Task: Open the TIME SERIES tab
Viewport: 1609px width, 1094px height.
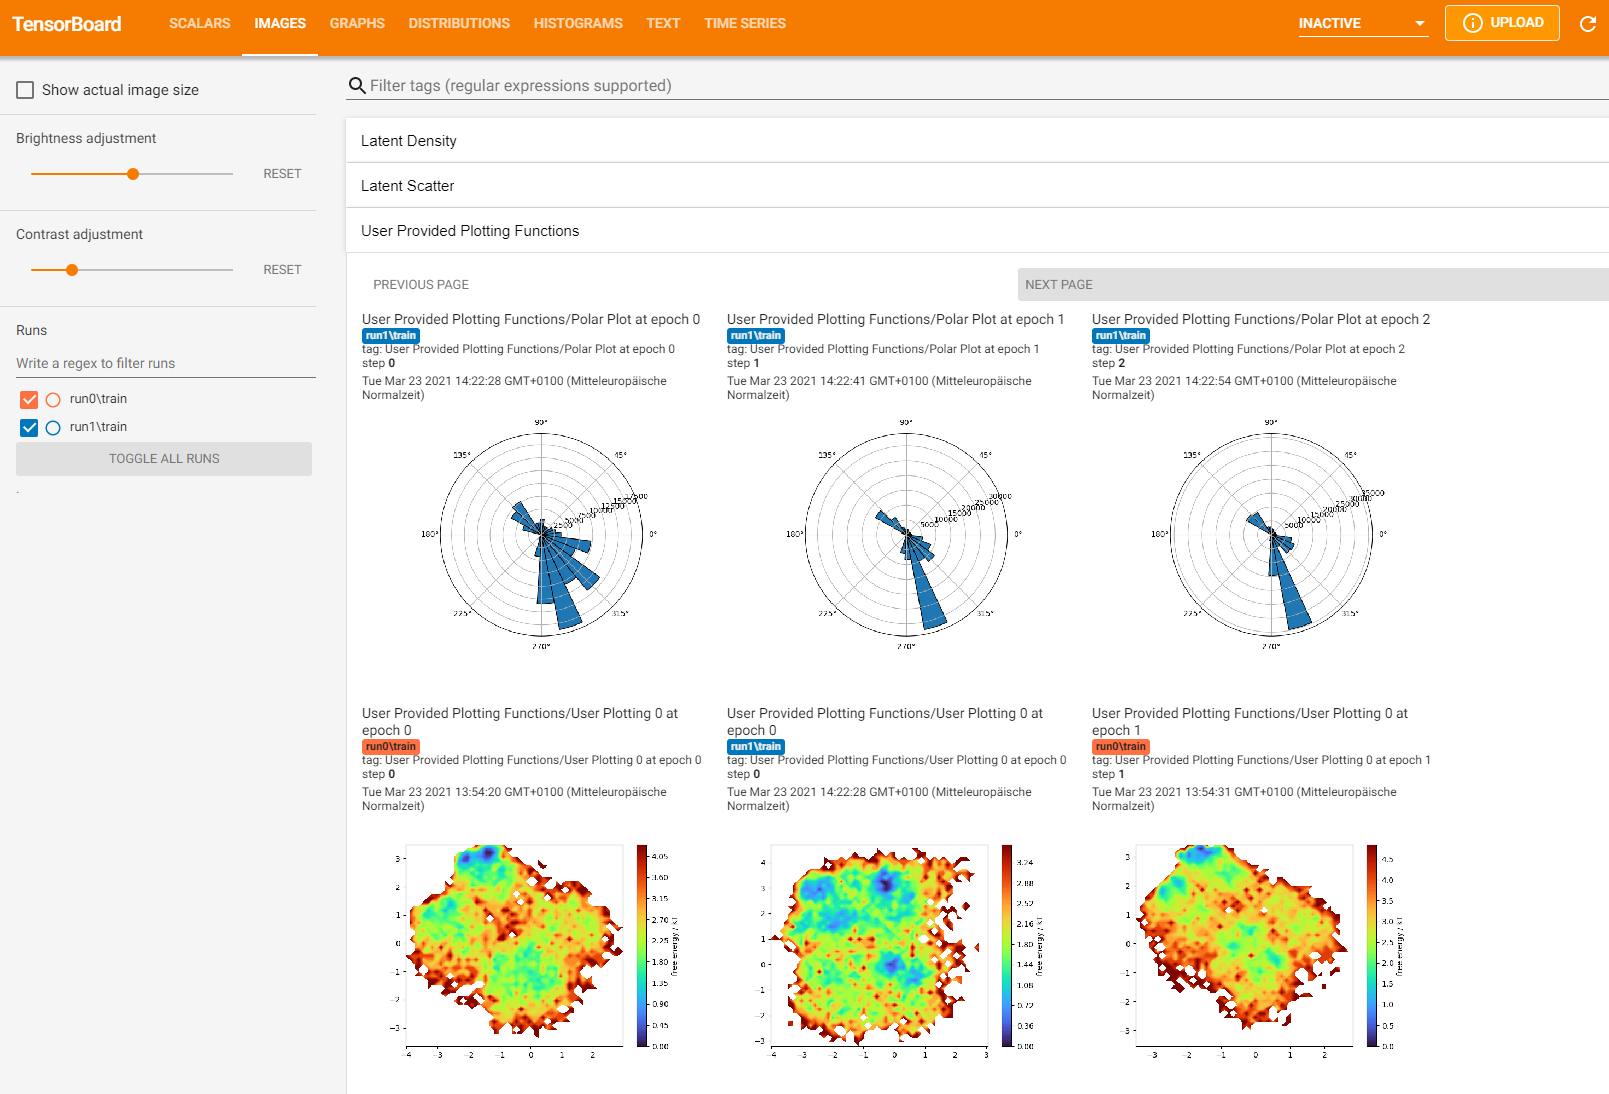Action: [x=745, y=23]
